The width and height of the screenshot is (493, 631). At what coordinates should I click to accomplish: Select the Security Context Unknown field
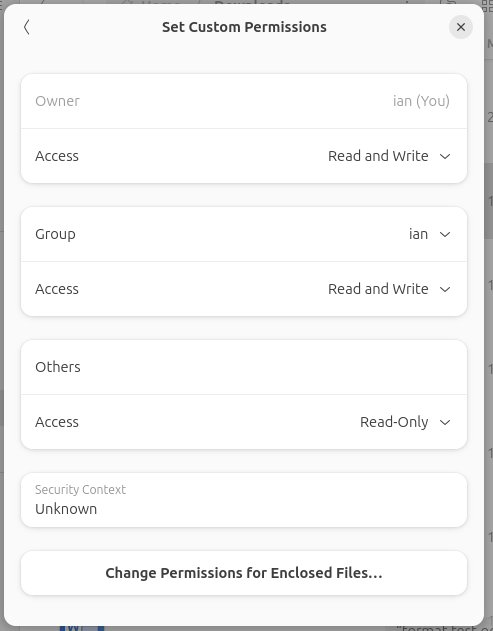point(244,500)
